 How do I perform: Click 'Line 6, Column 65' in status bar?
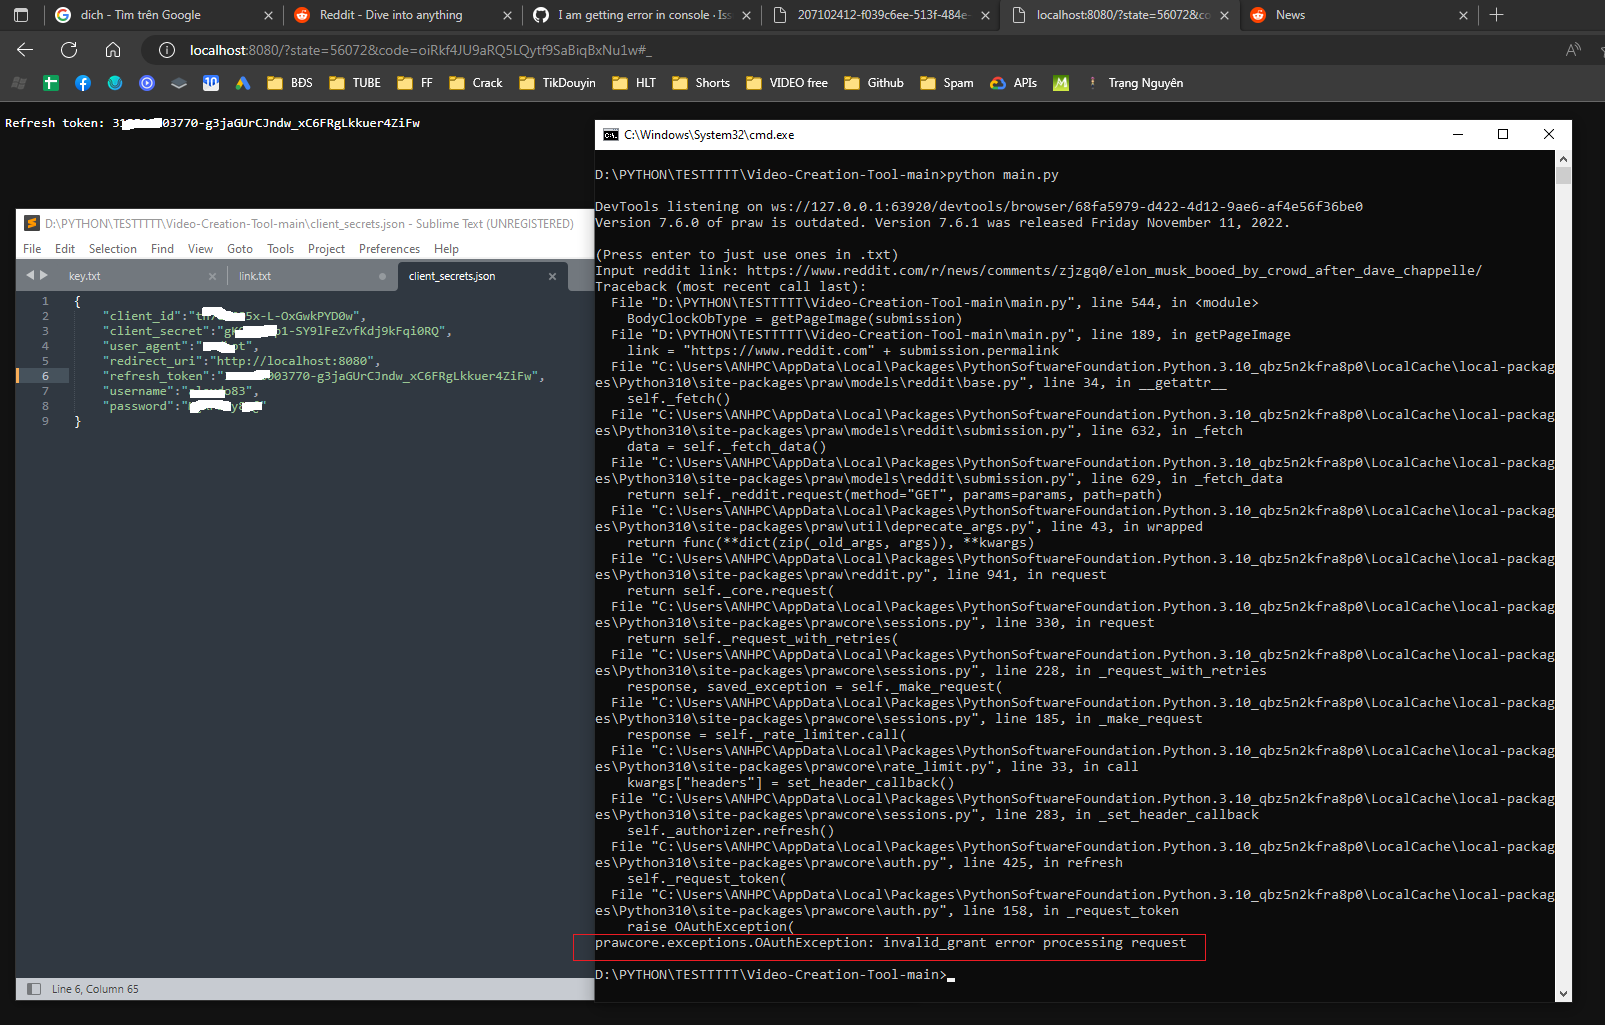tap(95, 989)
